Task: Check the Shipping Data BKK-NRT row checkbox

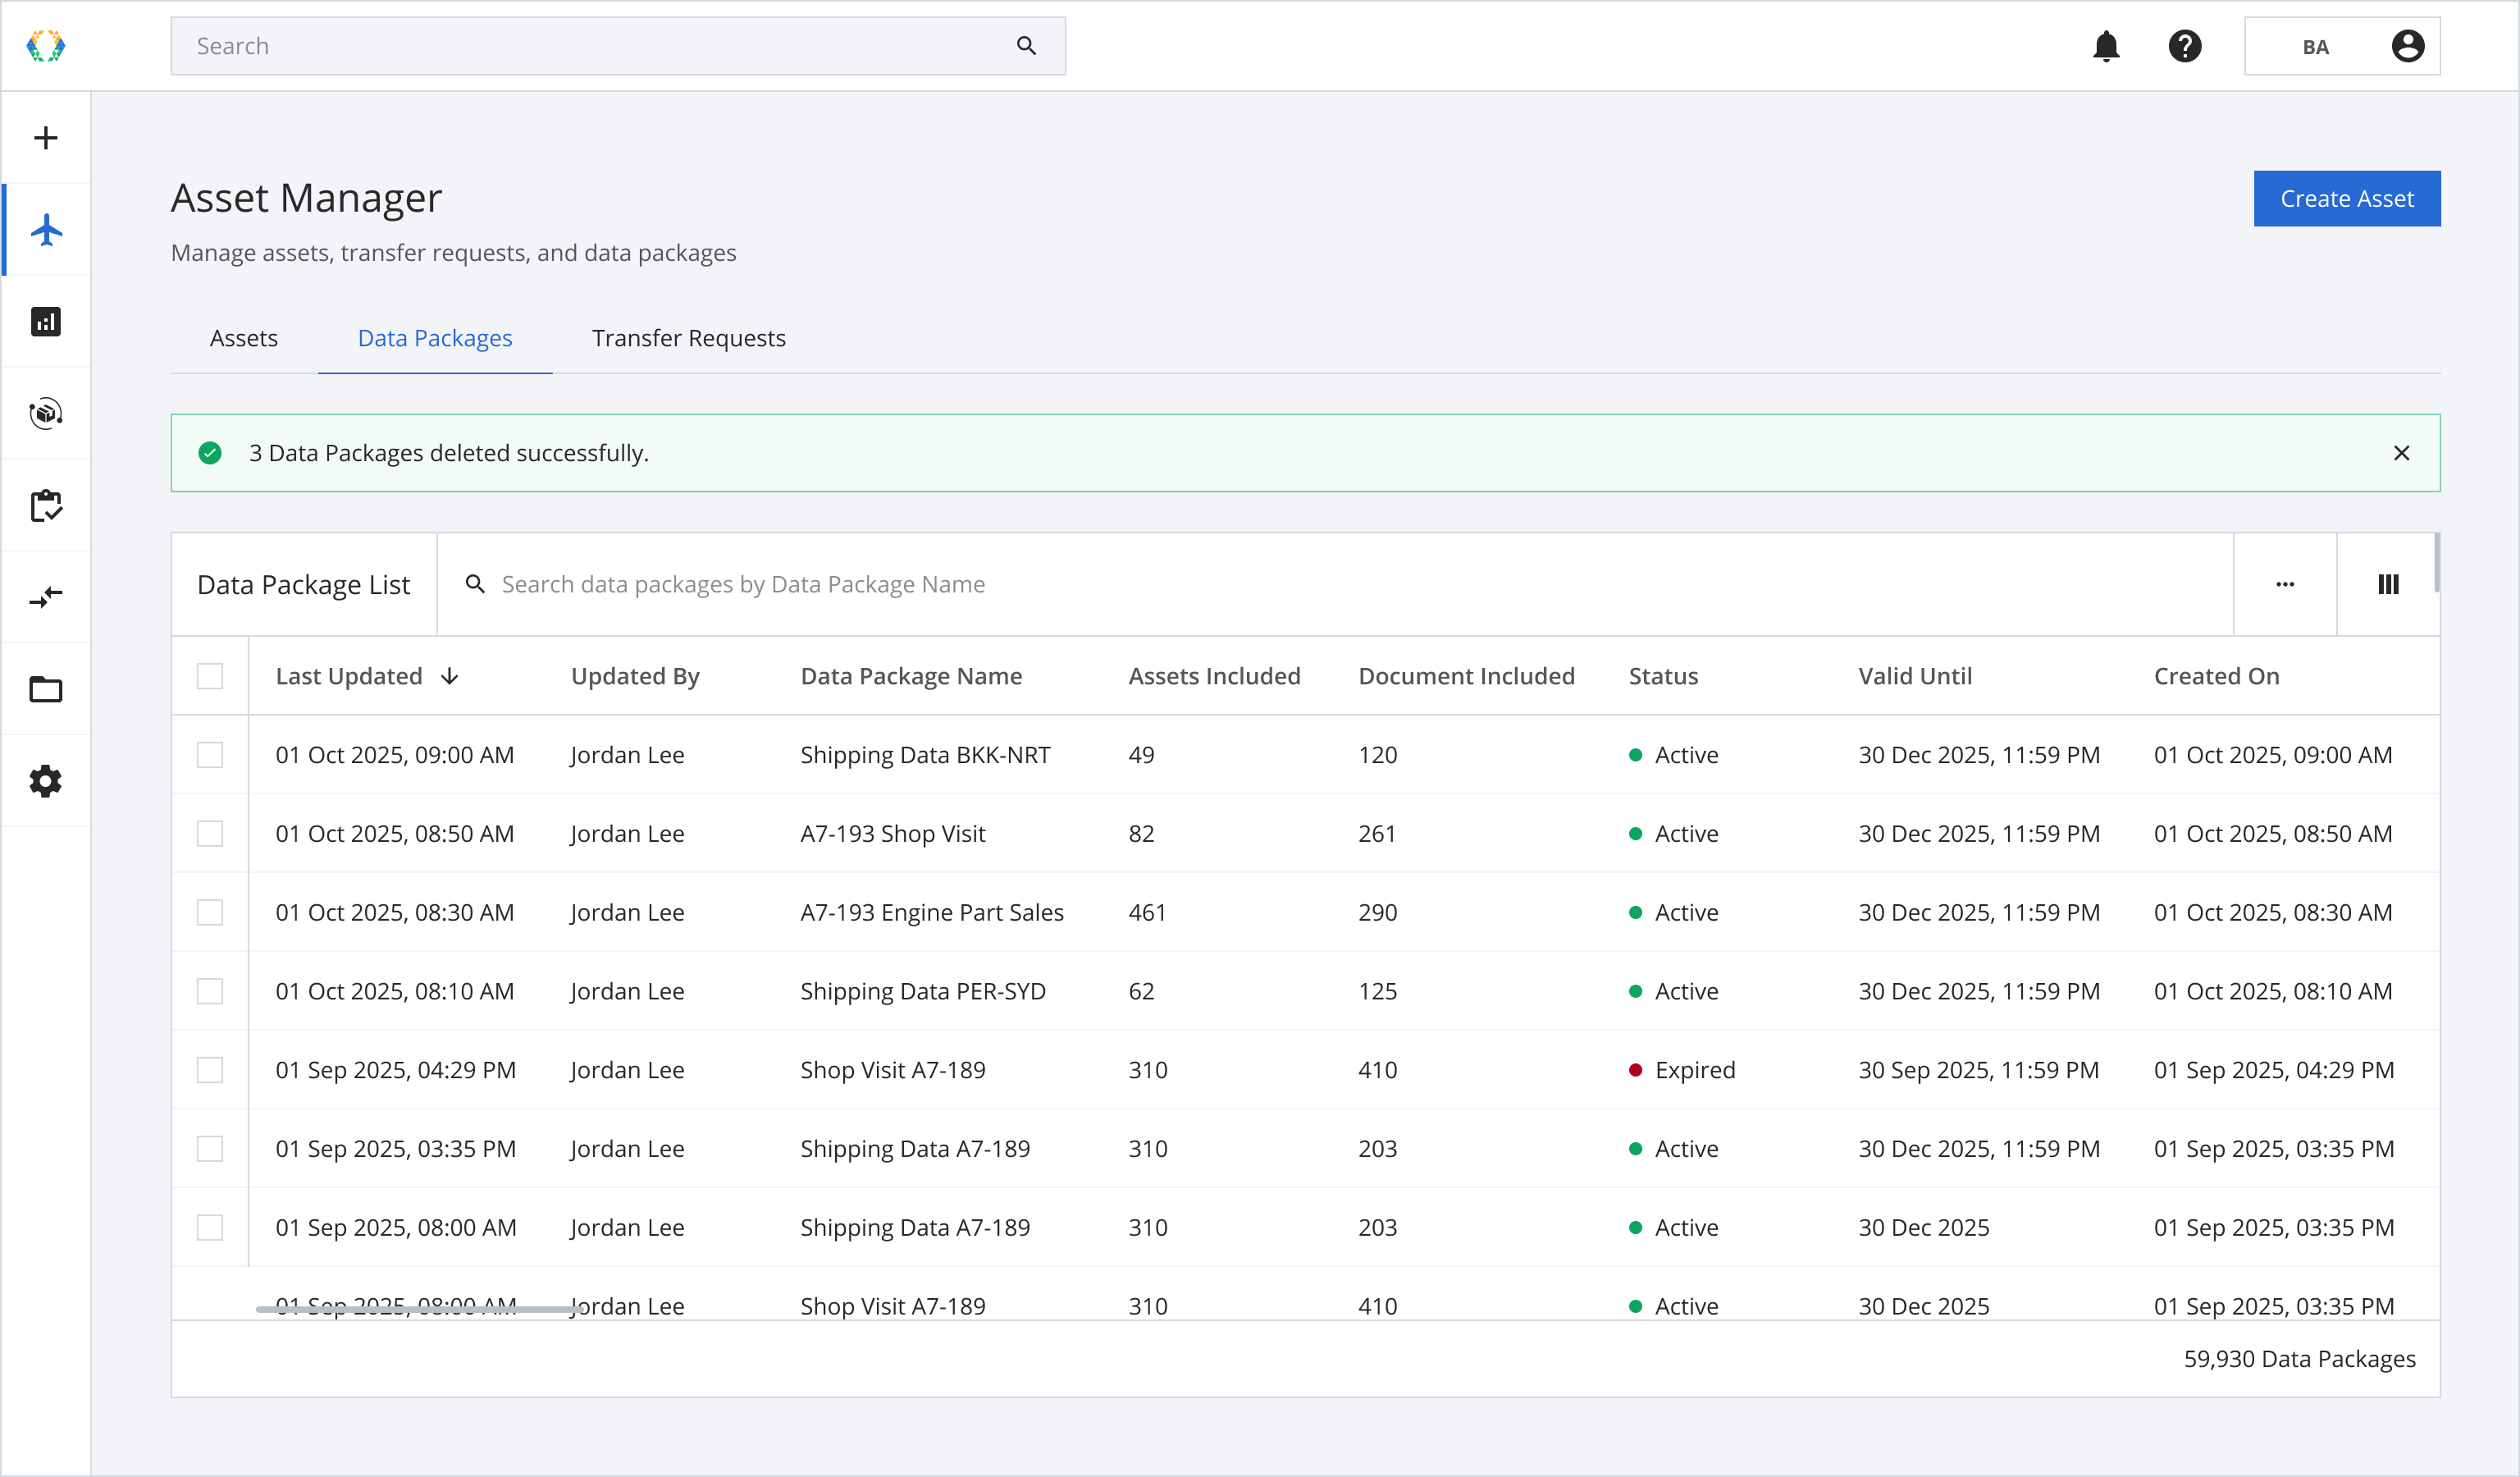Action: pyautogui.click(x=210, y=755)
